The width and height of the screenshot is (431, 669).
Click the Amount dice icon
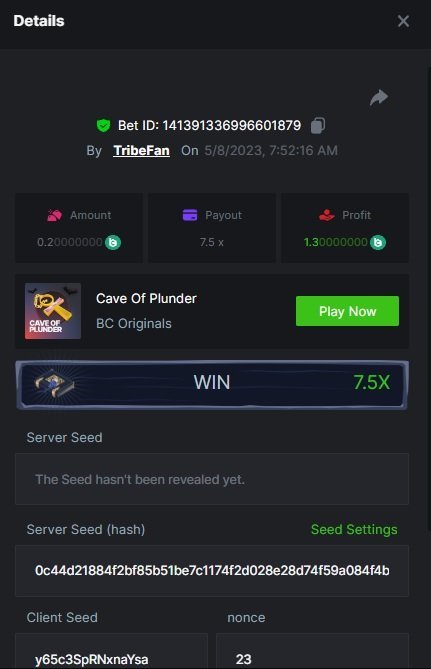pos(55,215)
